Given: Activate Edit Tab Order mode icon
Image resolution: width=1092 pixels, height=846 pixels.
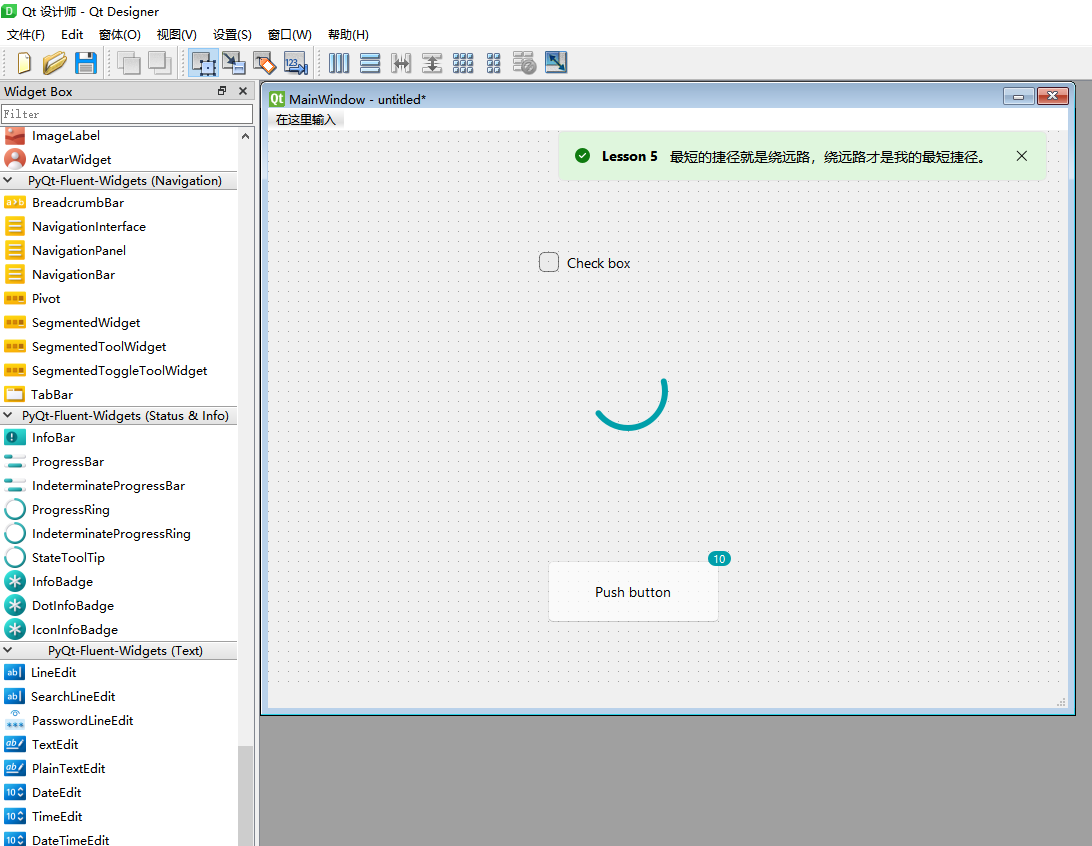Looking at the screenshot, I should pyautogui.click(x=295, y=63).
